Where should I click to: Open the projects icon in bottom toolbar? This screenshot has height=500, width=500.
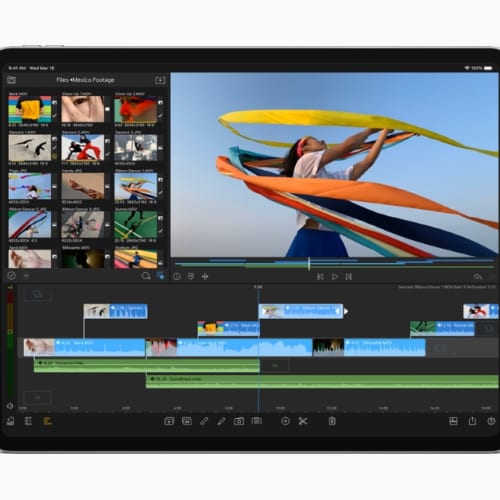coord(11,421)
